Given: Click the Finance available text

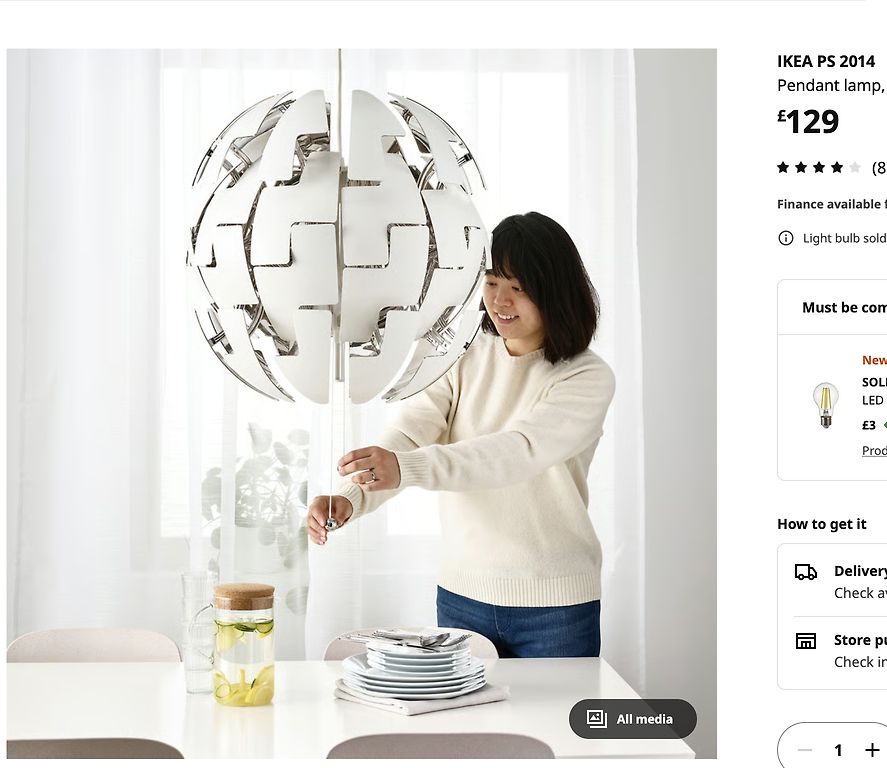Looking at the screenshot, I should click(x=832, y=204).
